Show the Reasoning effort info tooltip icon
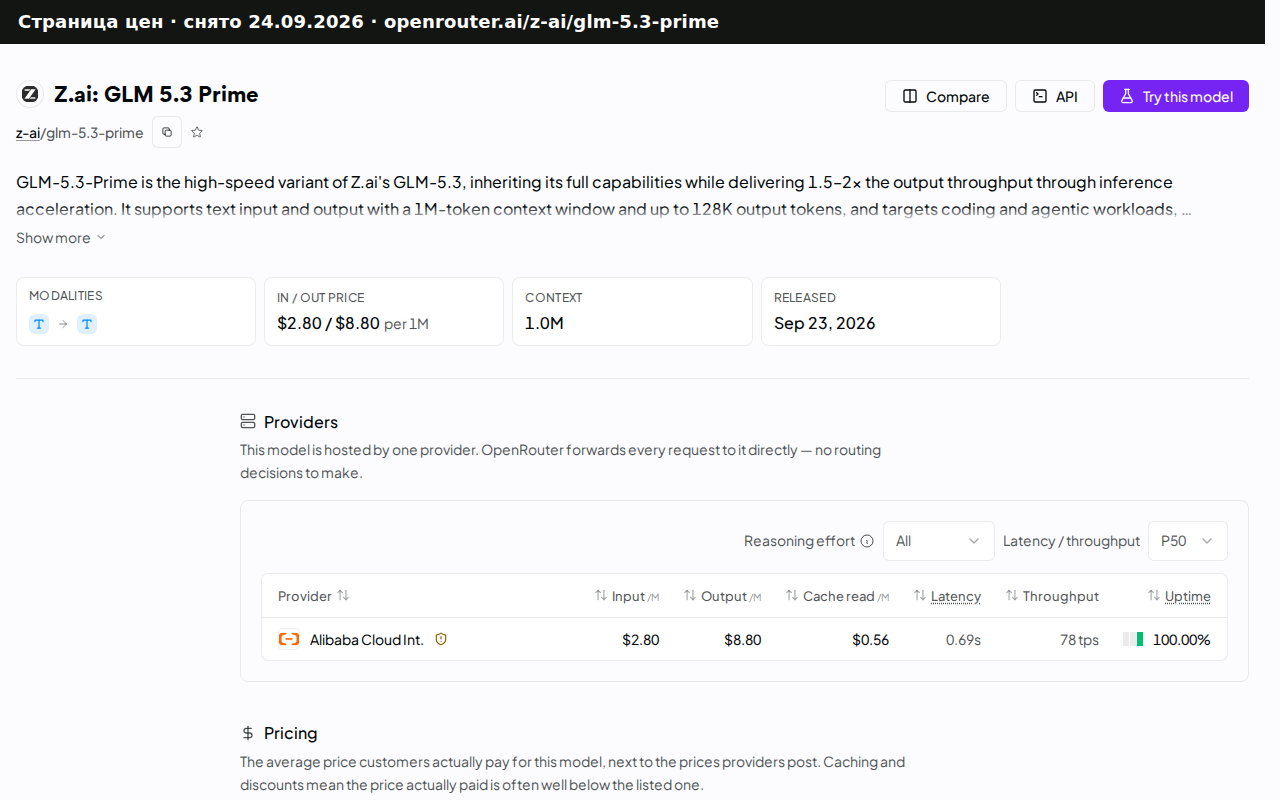This screenshot has height=800, width=1280. pos(867,541)
